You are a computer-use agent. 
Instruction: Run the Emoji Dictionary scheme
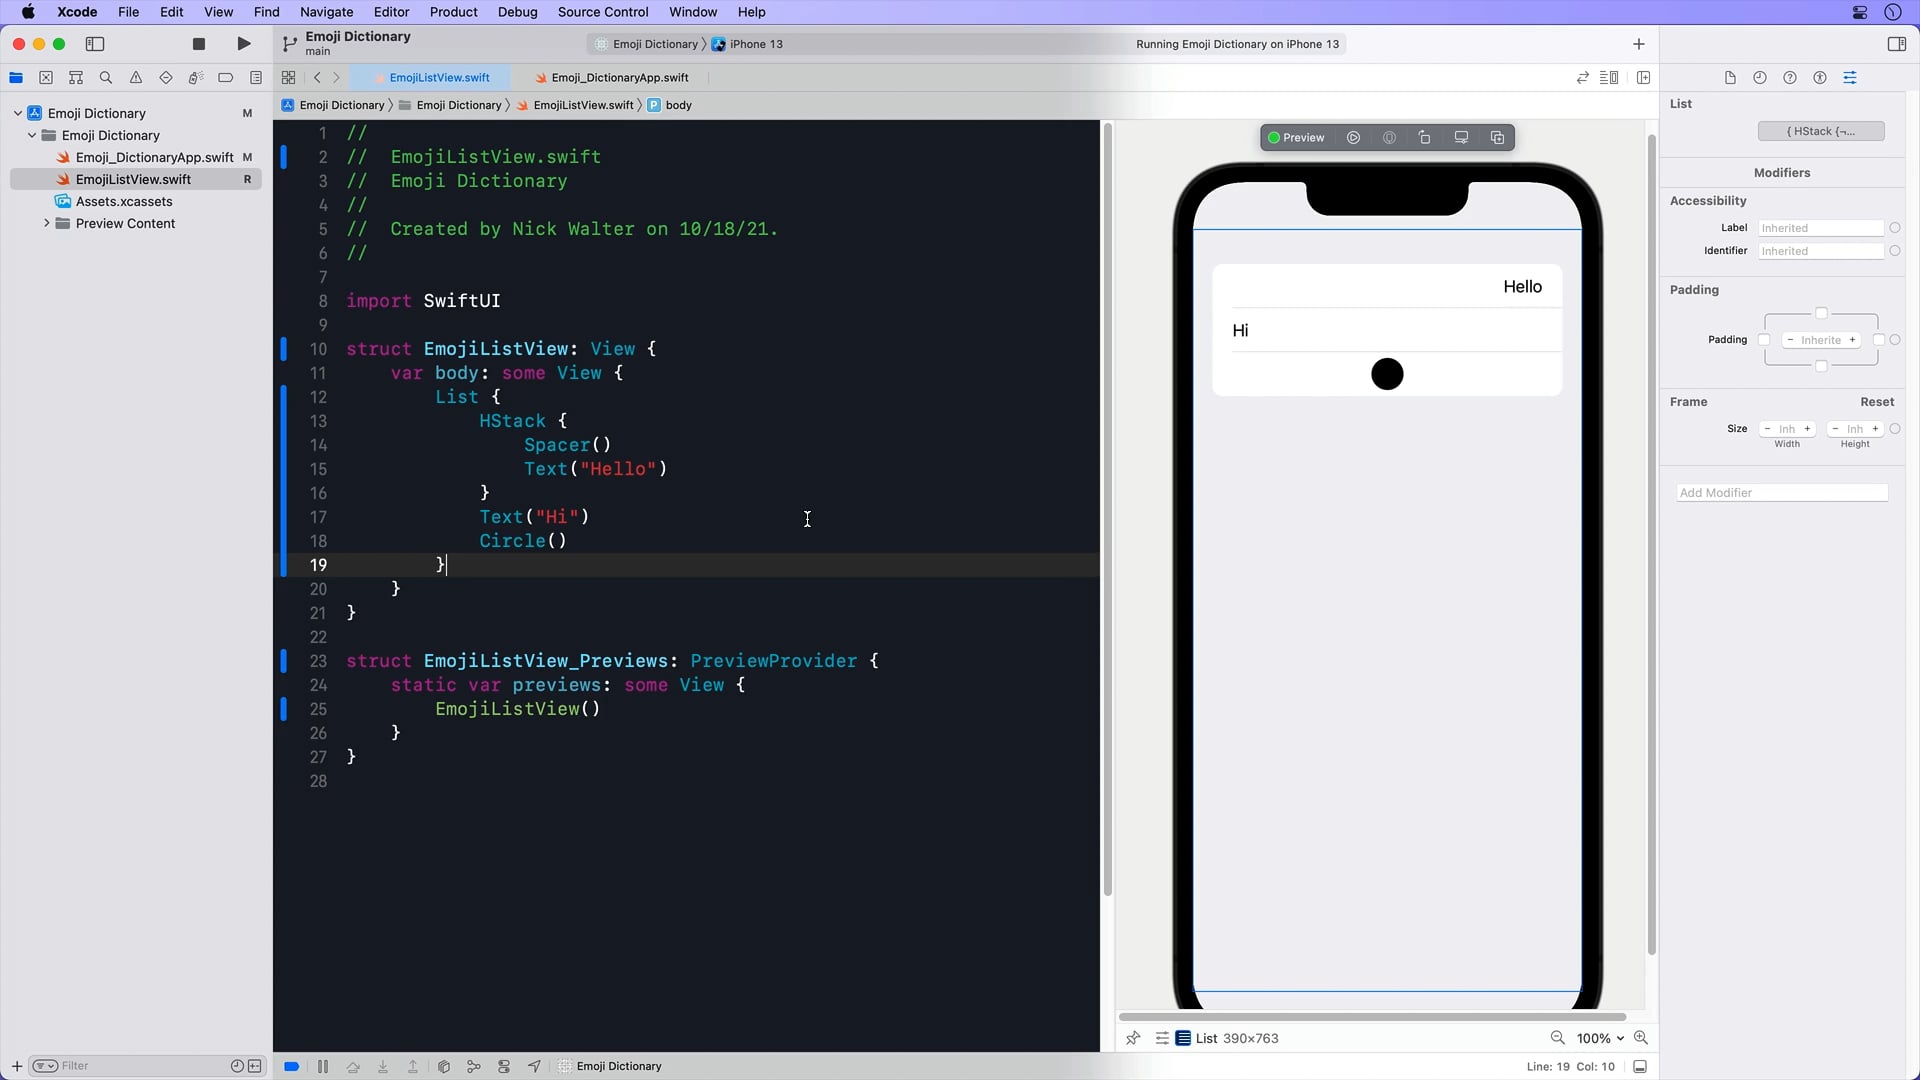tap(244, 44)
